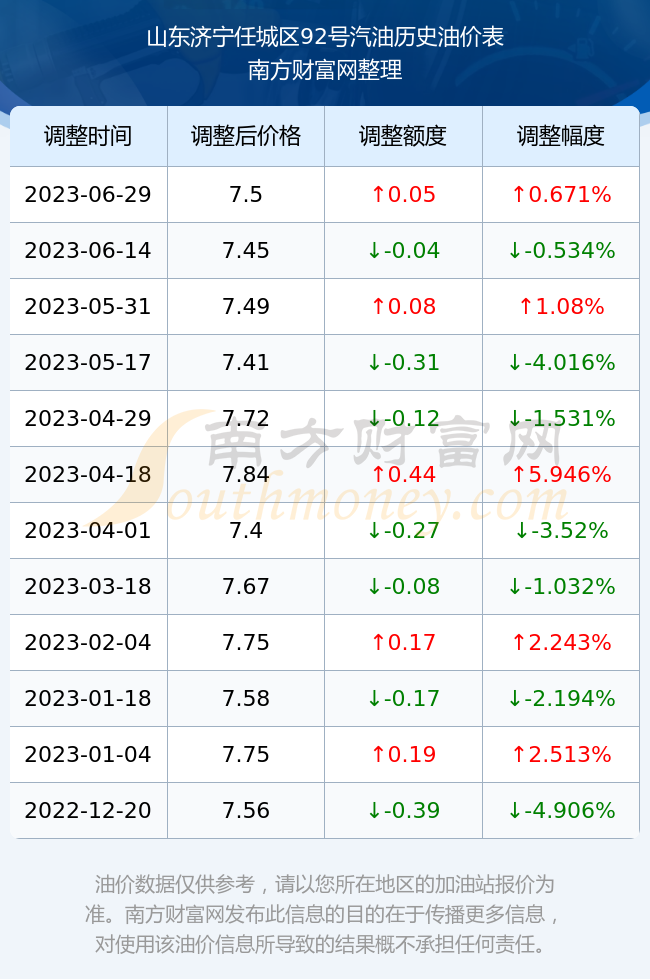Select the 2022-12-20 date cell
Viewport: 650px width, 980px height.
coord(88,811)
